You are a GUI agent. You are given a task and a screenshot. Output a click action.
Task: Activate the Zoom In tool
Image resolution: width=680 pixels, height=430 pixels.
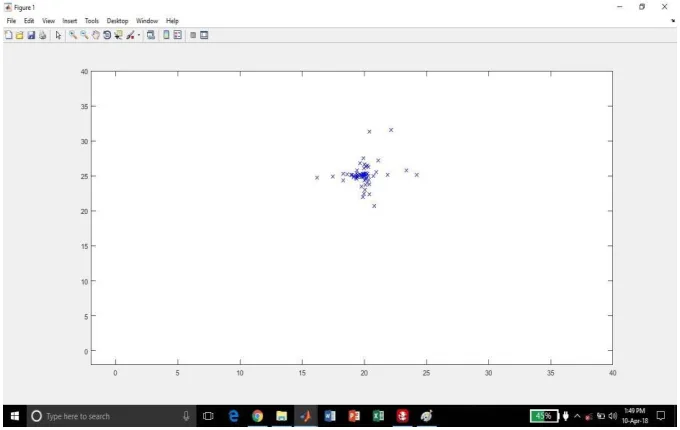[x=73, y=35]
